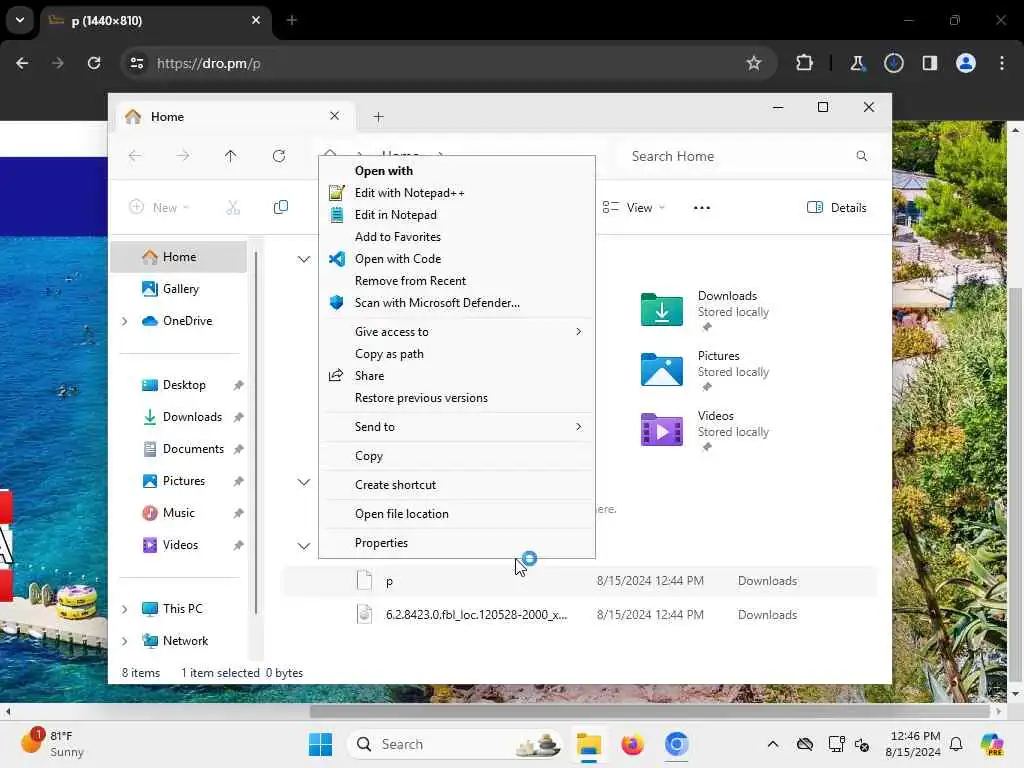Select the recent file named p
Image resolution: width=1024 pixels, height=768 pixels.
(579, 581)
